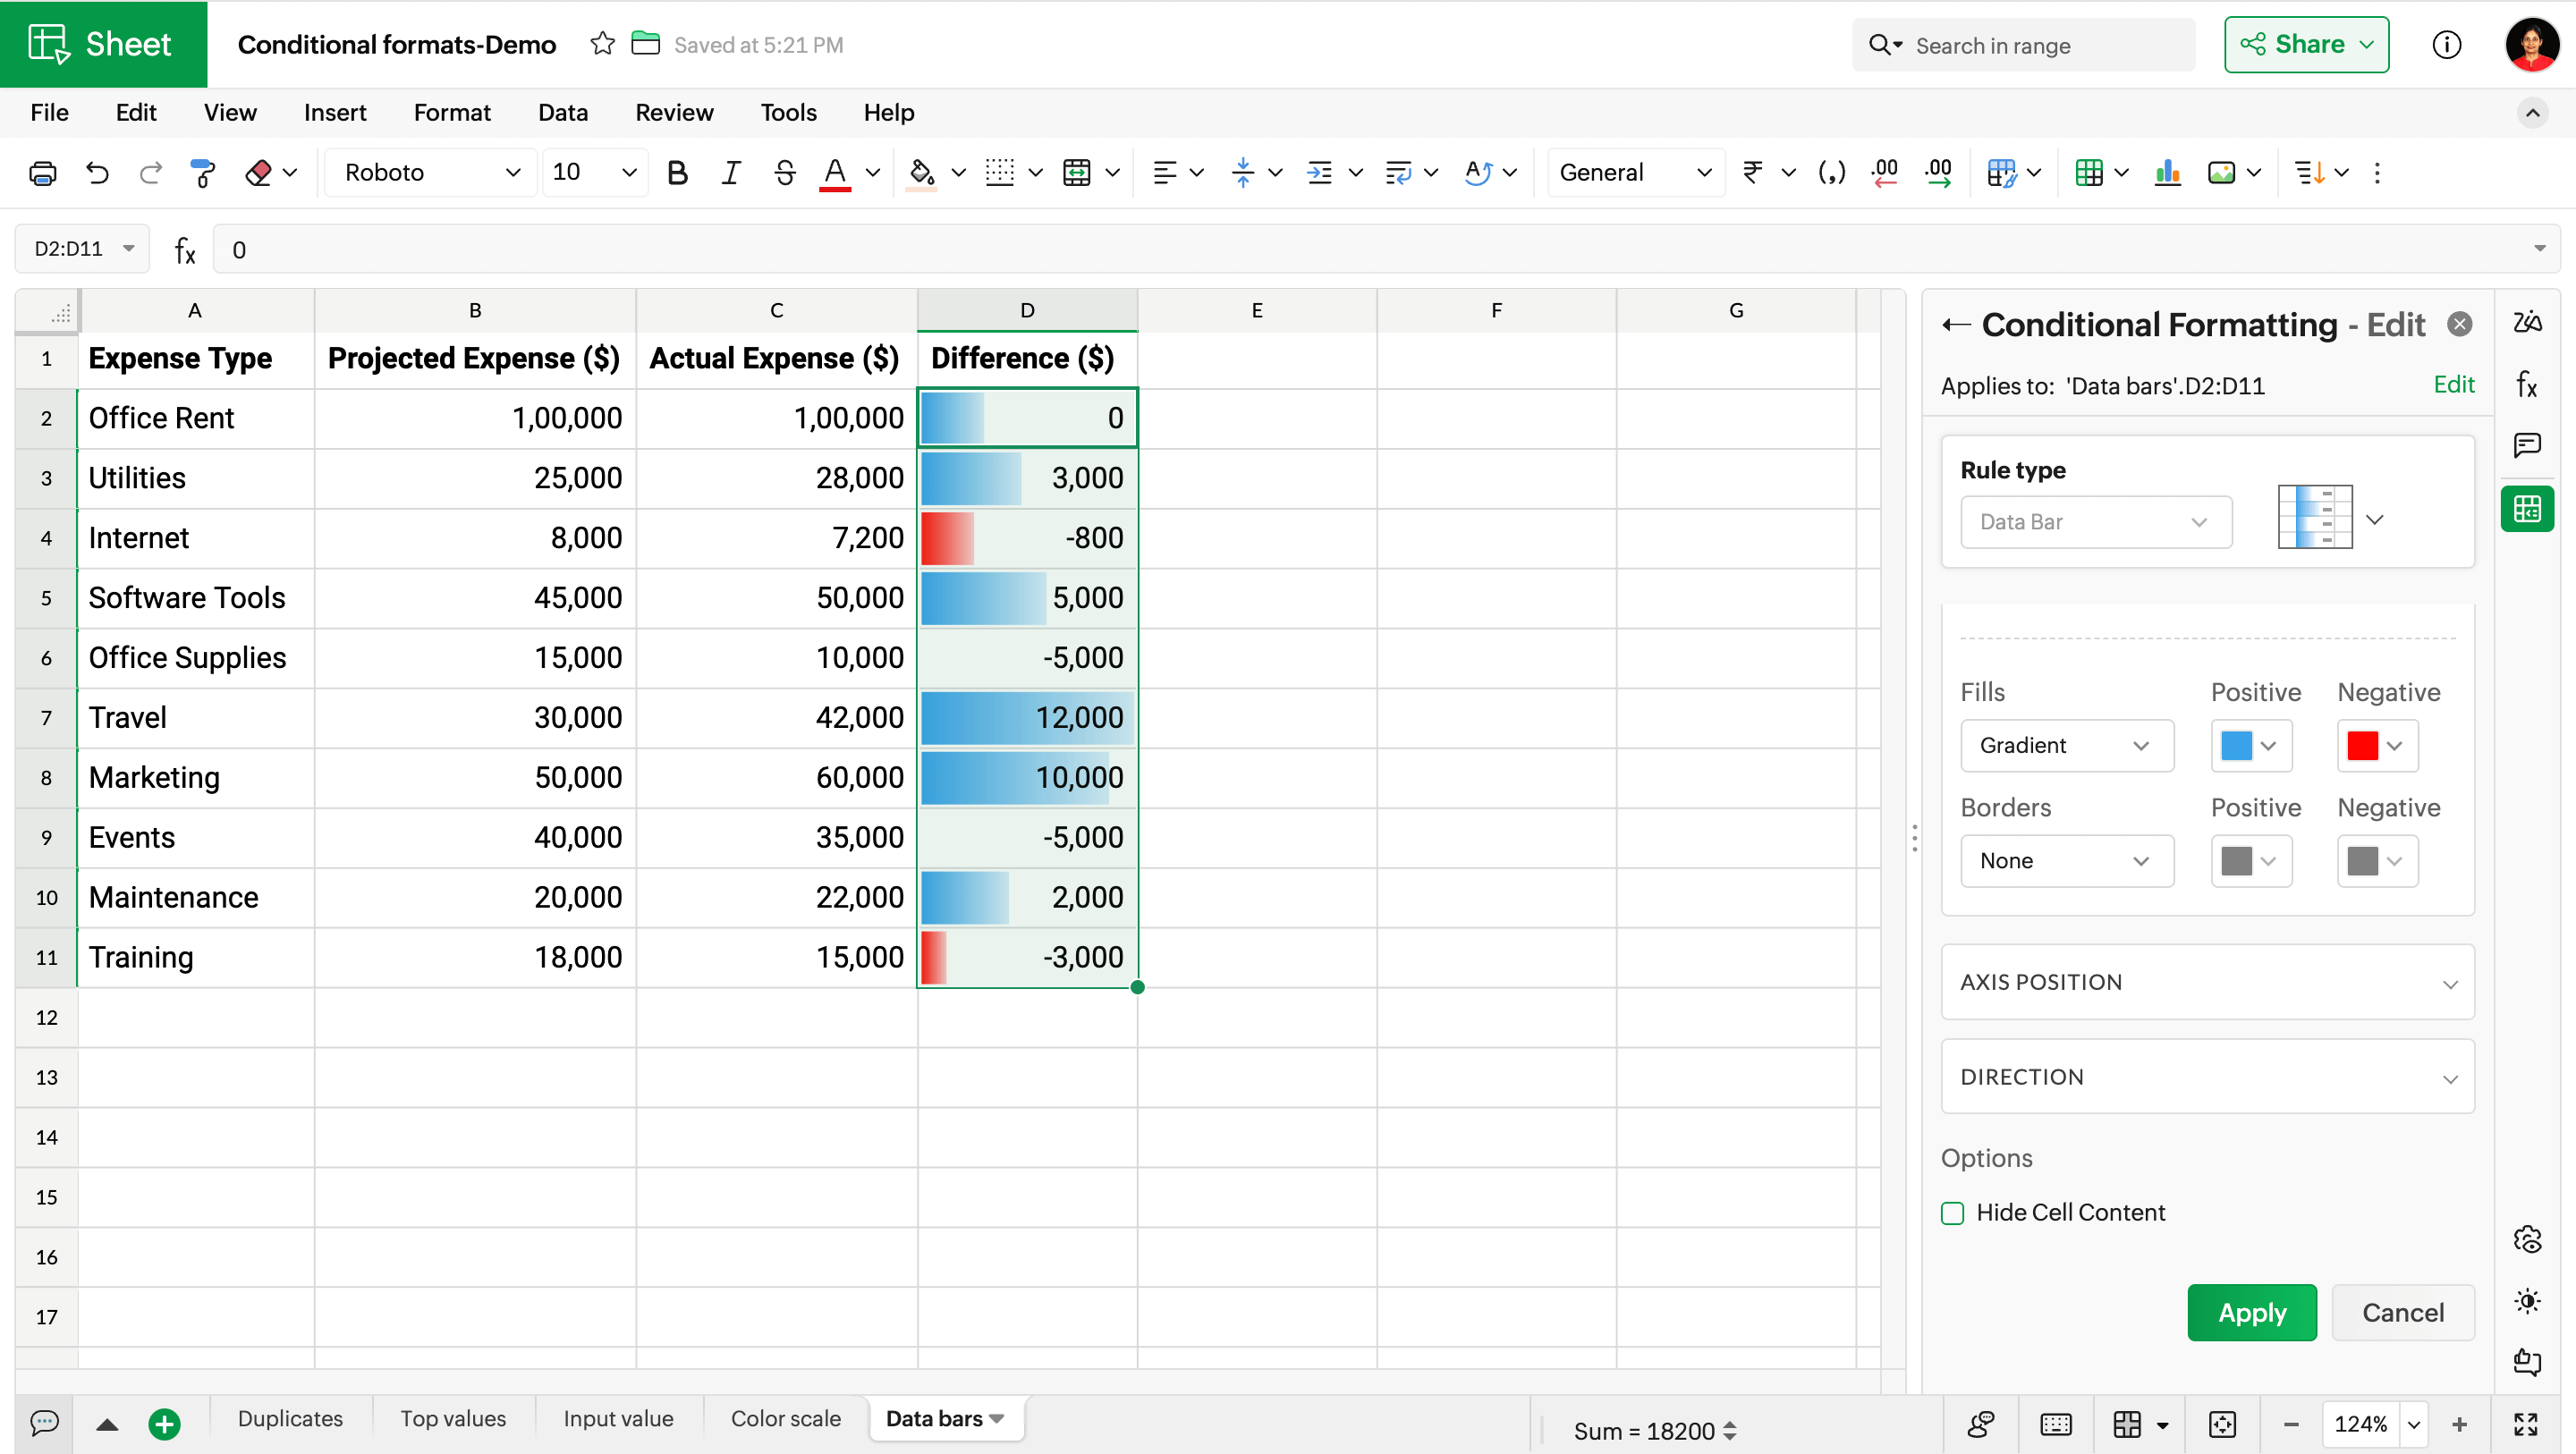Open the Data menu
Image resolution: width=2576 pixels, height=1454 pixels.
coord(563,113)
